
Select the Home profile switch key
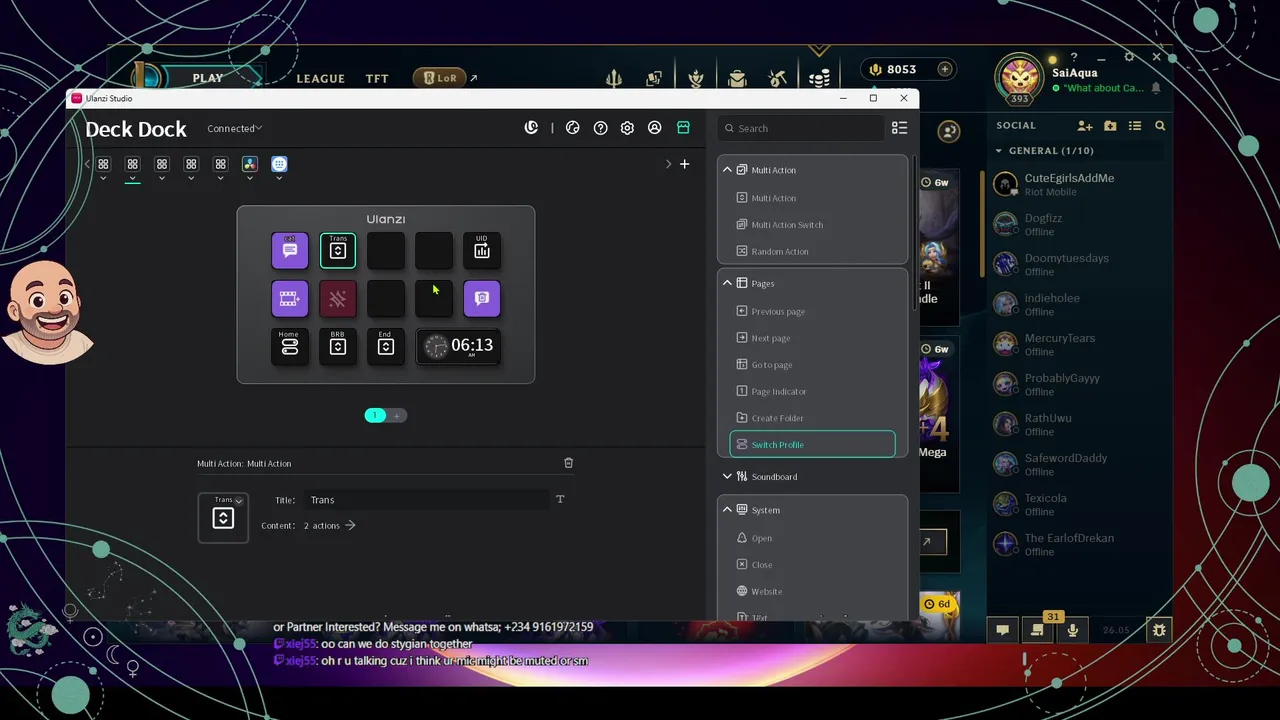(x=290, y=346)
